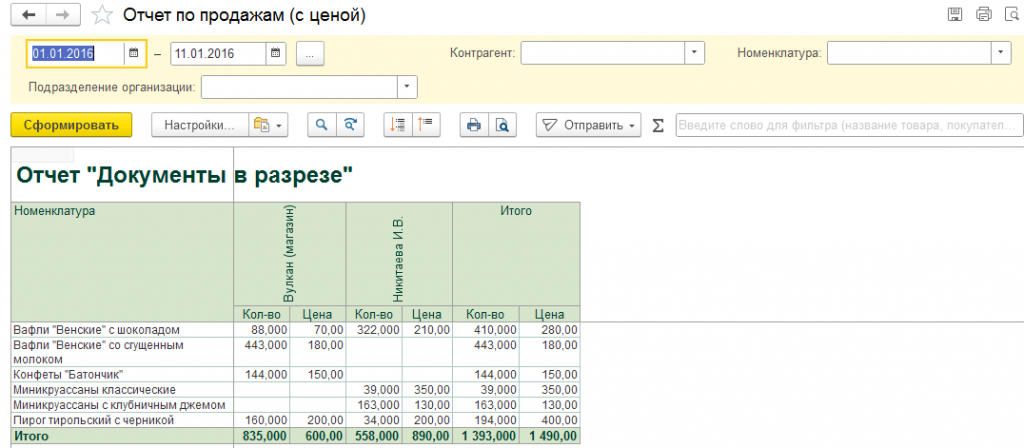This screenshot has width=1024, height=448.
Task: Add report to favorites with star icon
Action: click(x=102, y=15)
